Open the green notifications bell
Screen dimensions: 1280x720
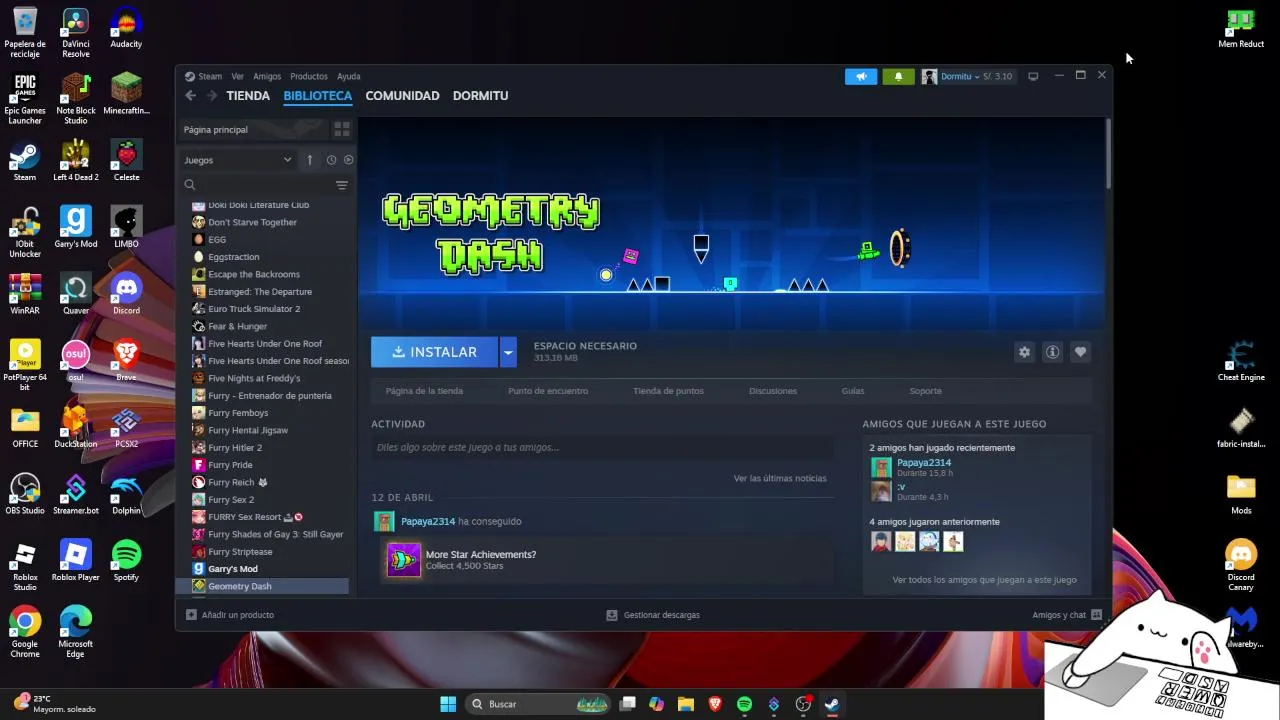pos(898,76)
